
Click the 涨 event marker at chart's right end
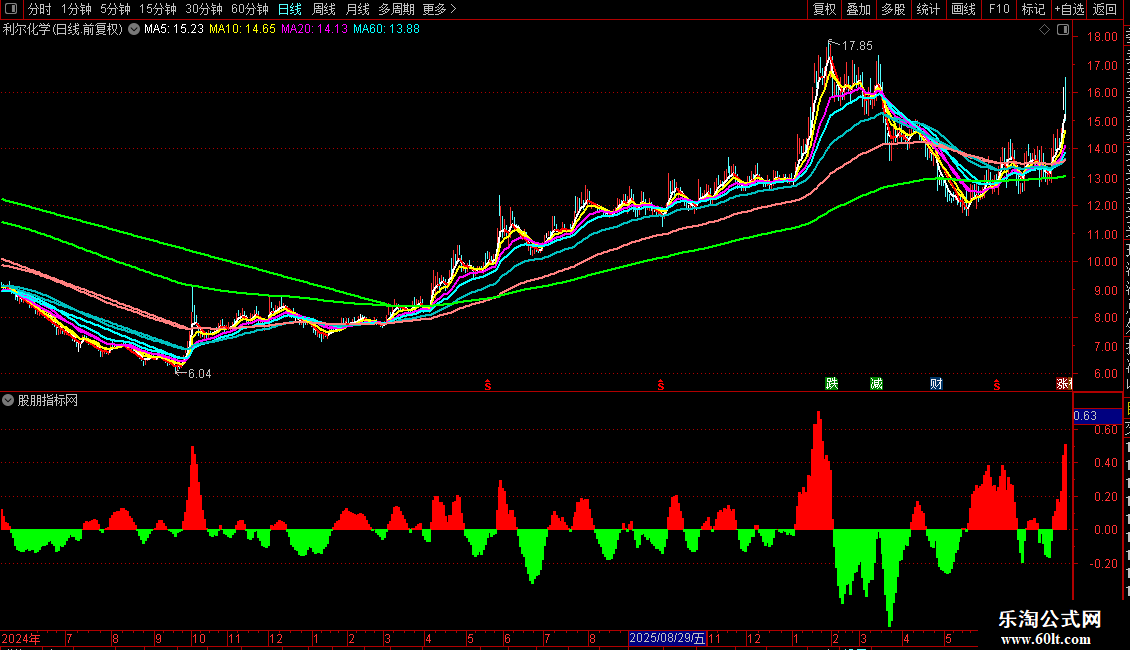pos(1064,383)
